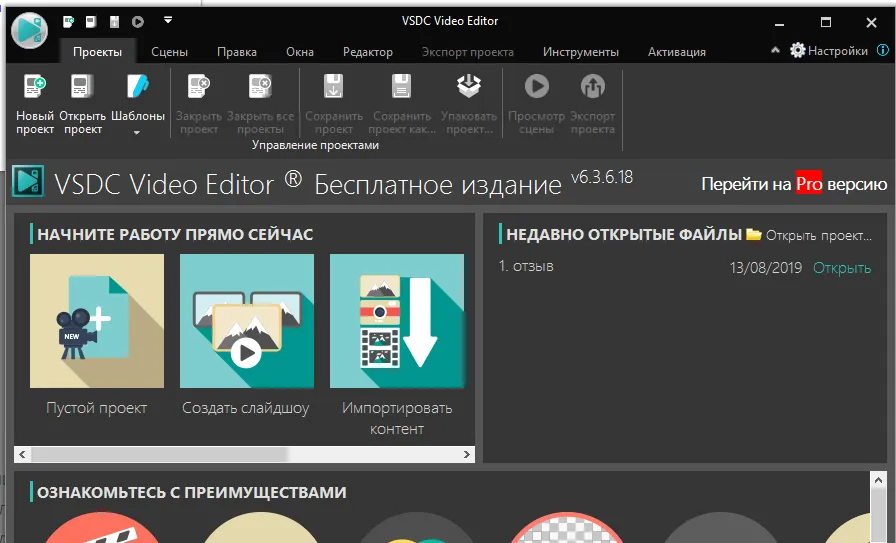
Task: Click Перейти на Pro версию link
Action: [x=794, y=183]
